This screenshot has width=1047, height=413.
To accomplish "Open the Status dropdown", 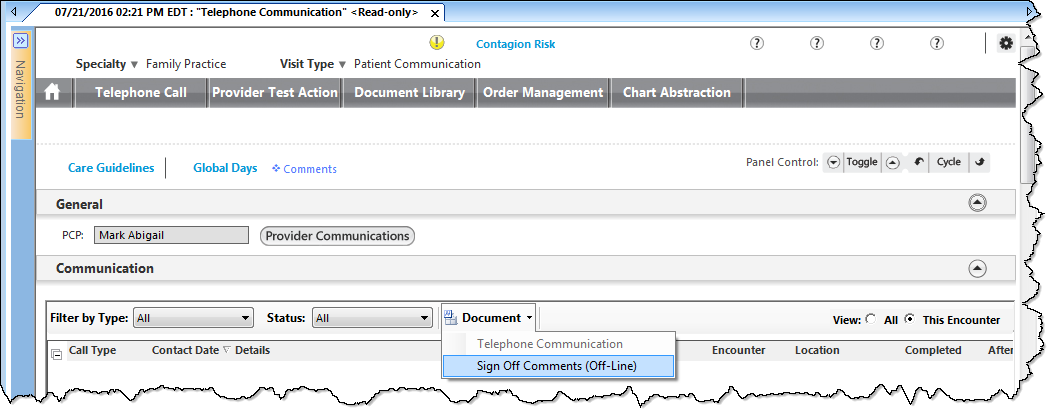I will (x=373, y=319).
